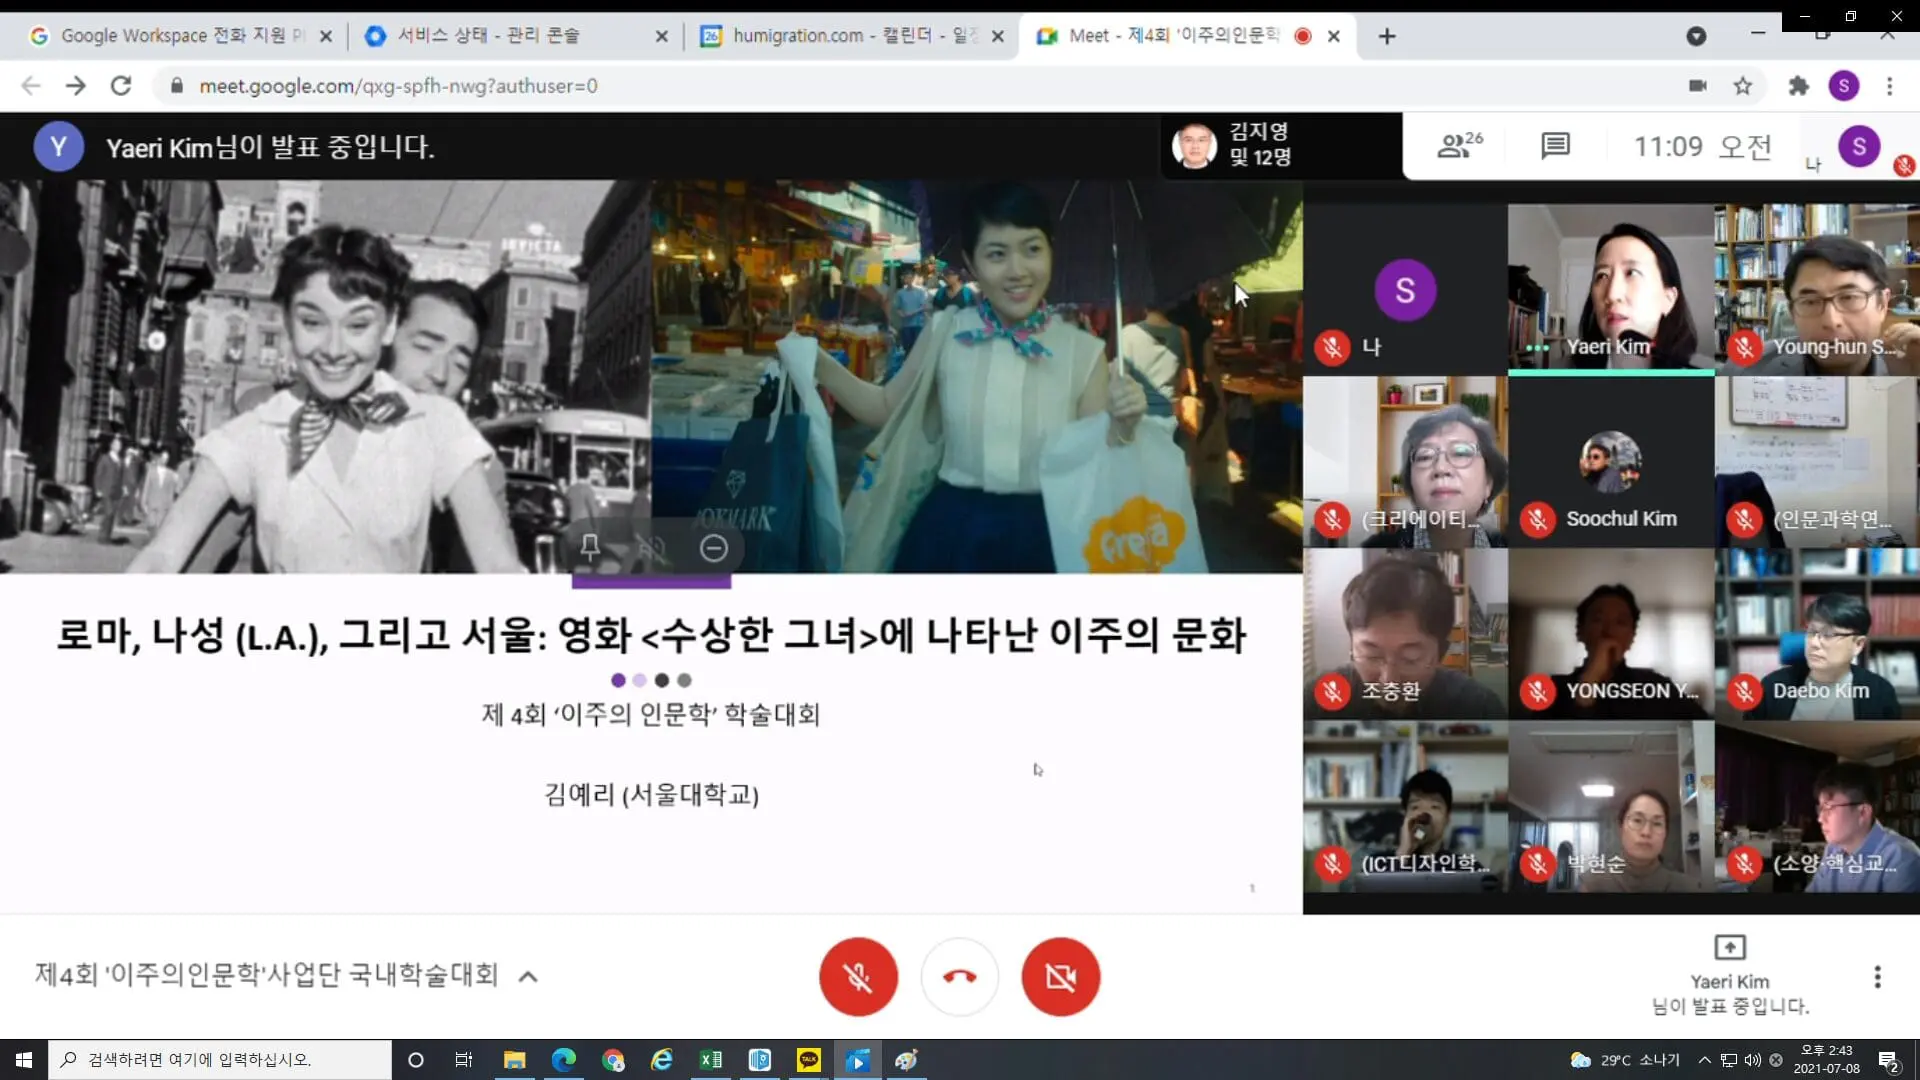This screenshot has height=1080, width=1920.
Task: Click the Windows taskbar search box
Action: 220,1060
